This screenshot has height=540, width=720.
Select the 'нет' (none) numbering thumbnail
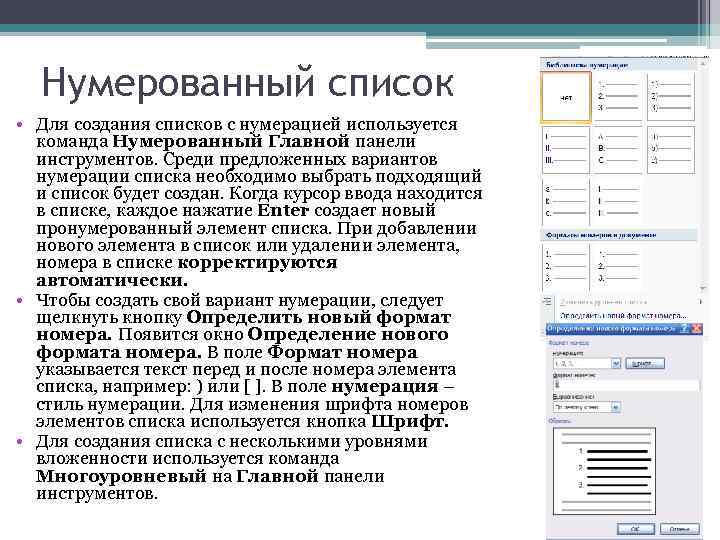pos(566,97)
